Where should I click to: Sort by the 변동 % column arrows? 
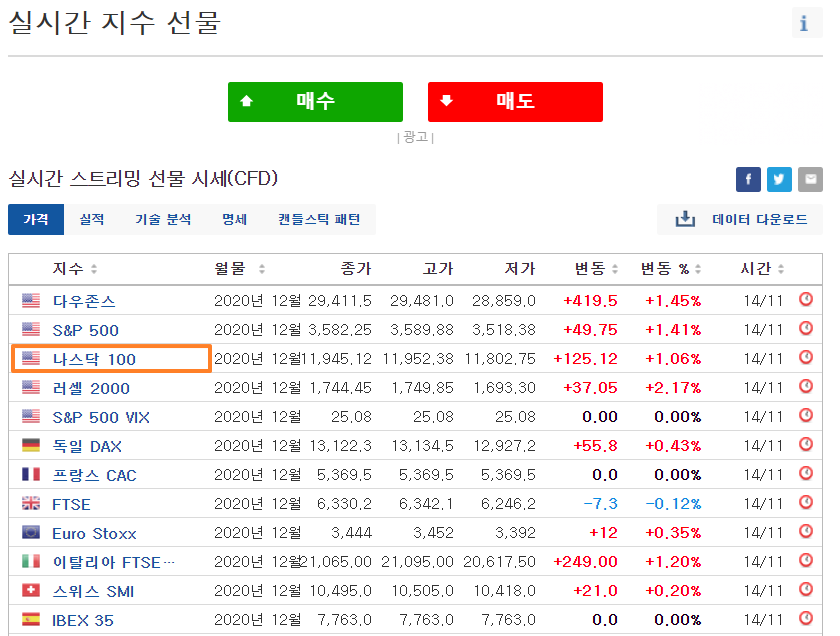[x=698, y=269]
